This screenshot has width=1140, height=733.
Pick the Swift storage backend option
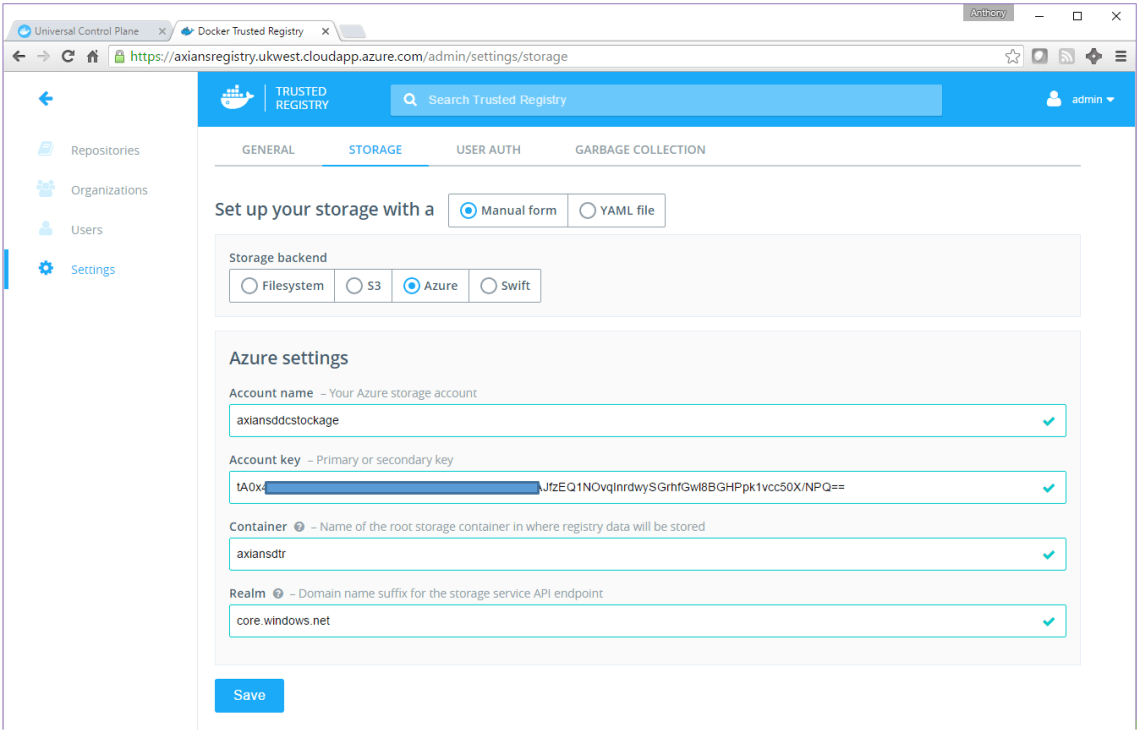point(489,286)
